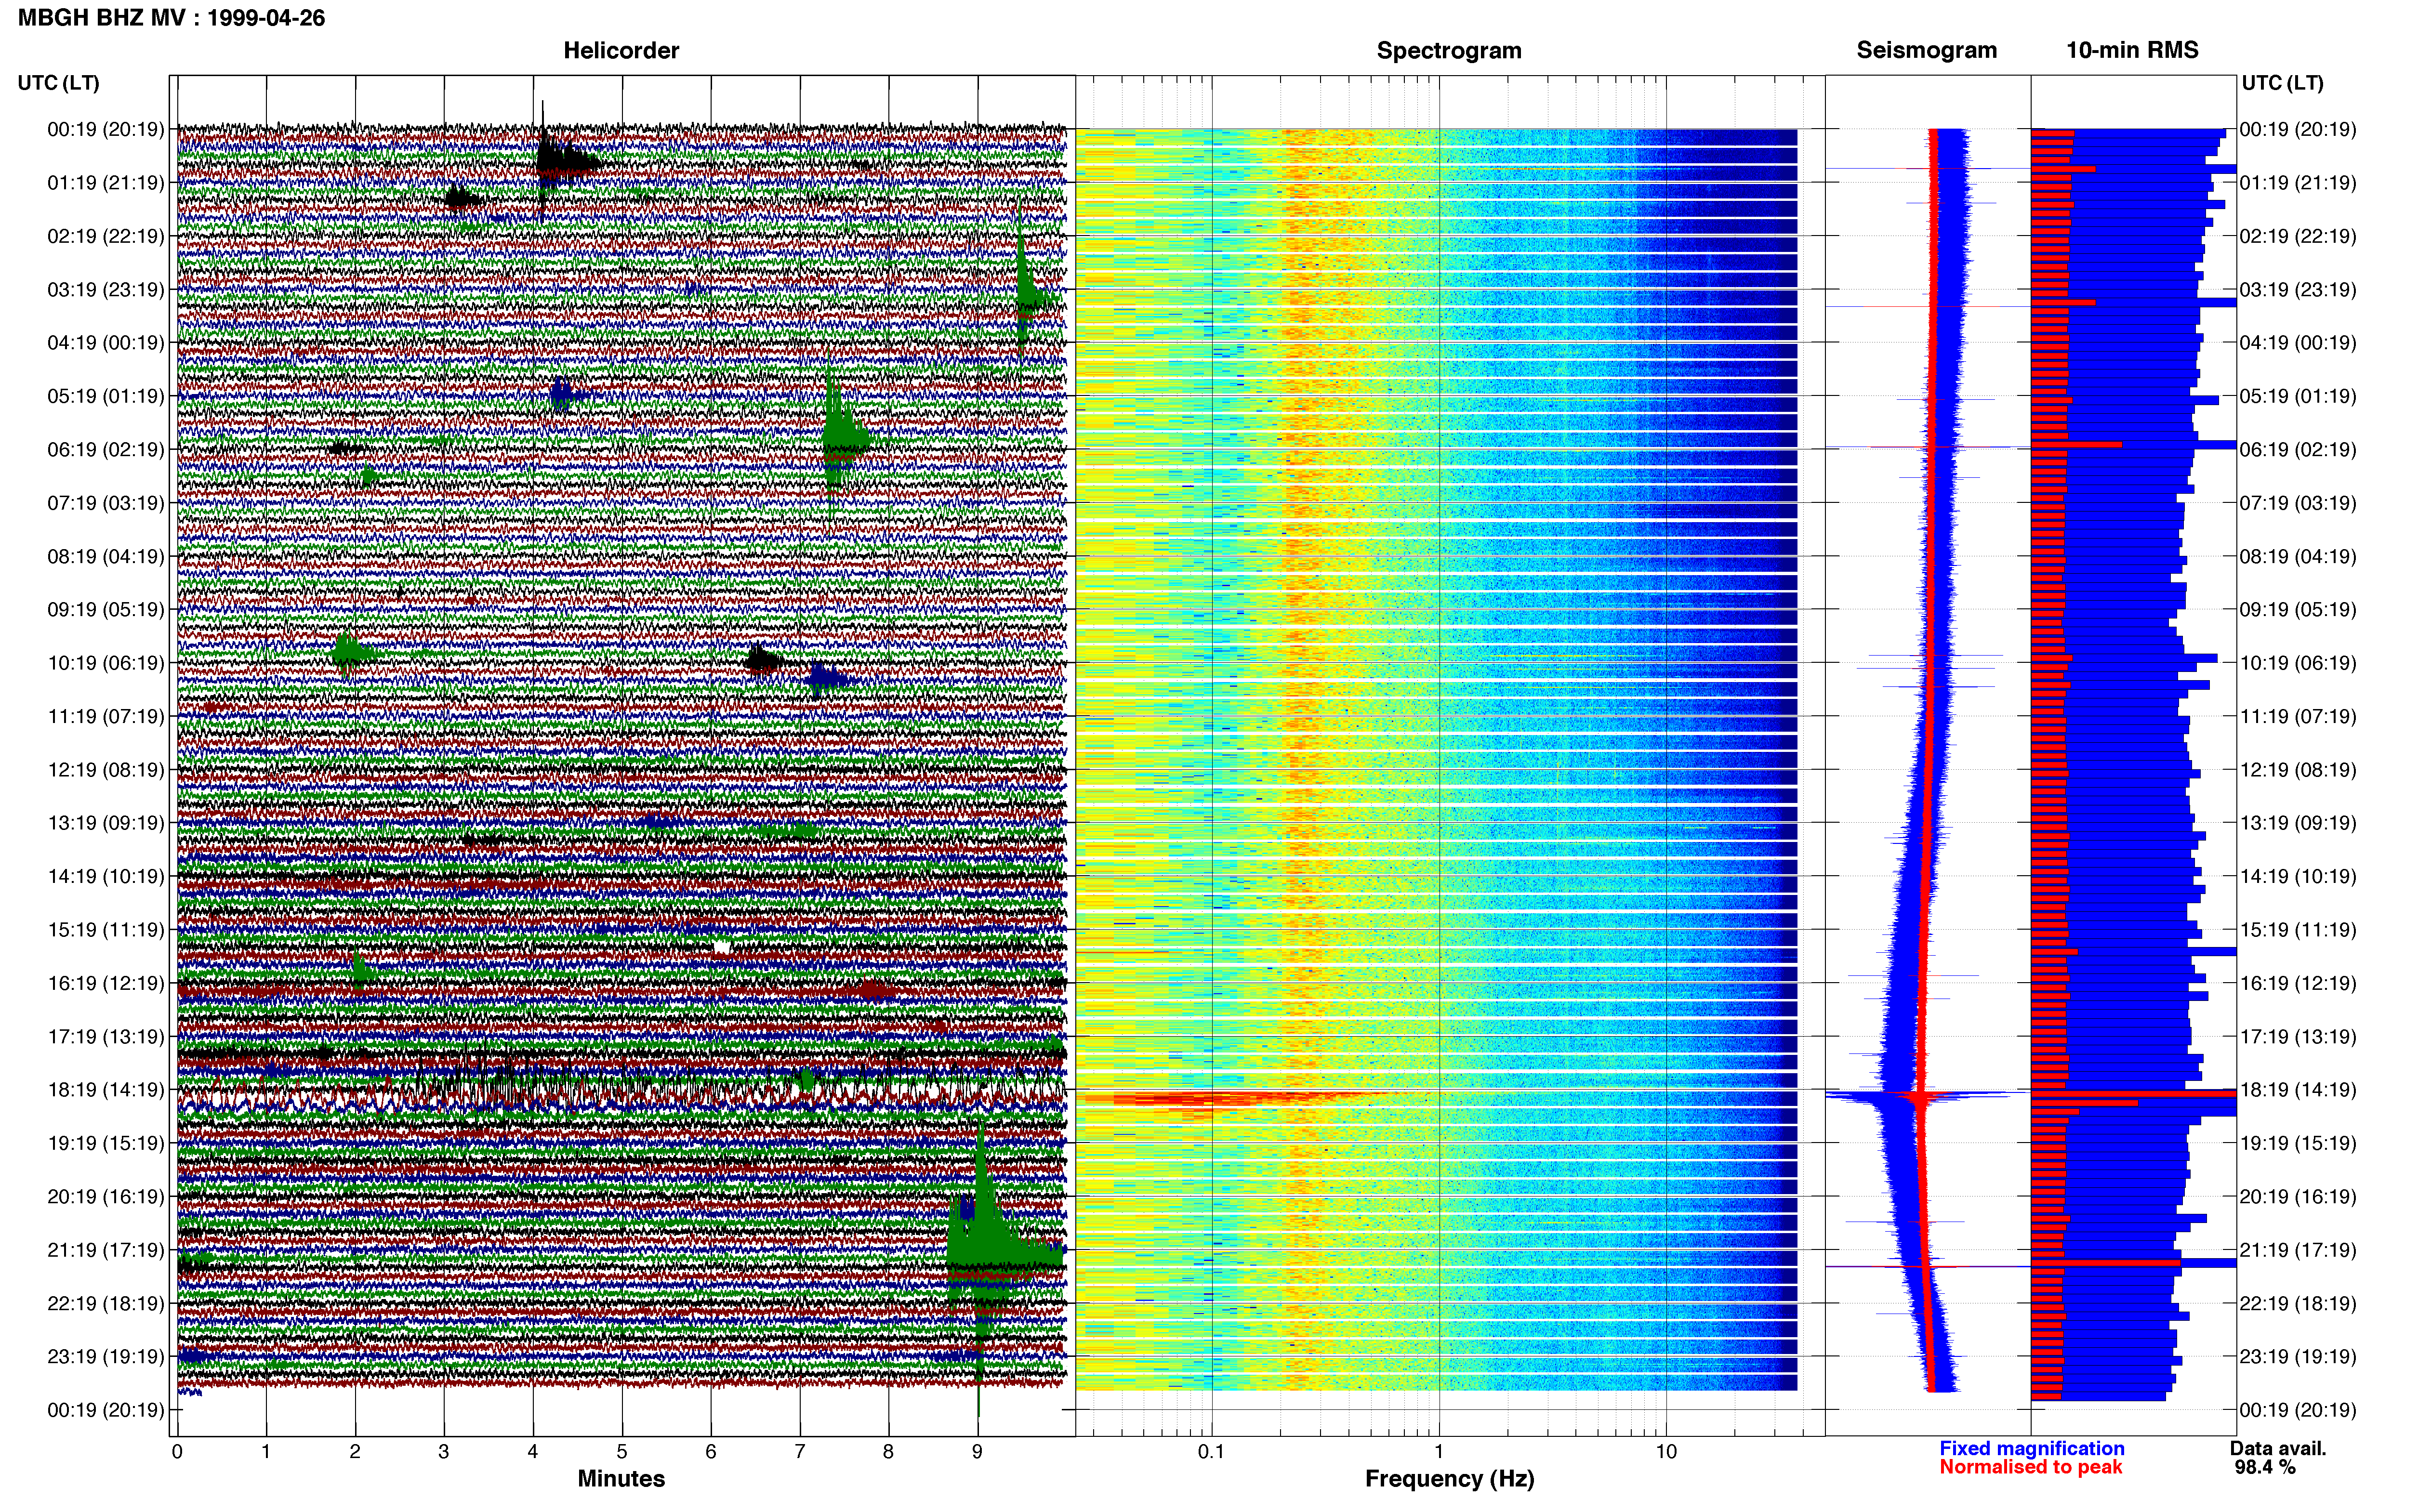Click left time label 03:19 (23:19)
Image resolution: width=2418 pixels, height=1512 pixels.
[105, 289]
